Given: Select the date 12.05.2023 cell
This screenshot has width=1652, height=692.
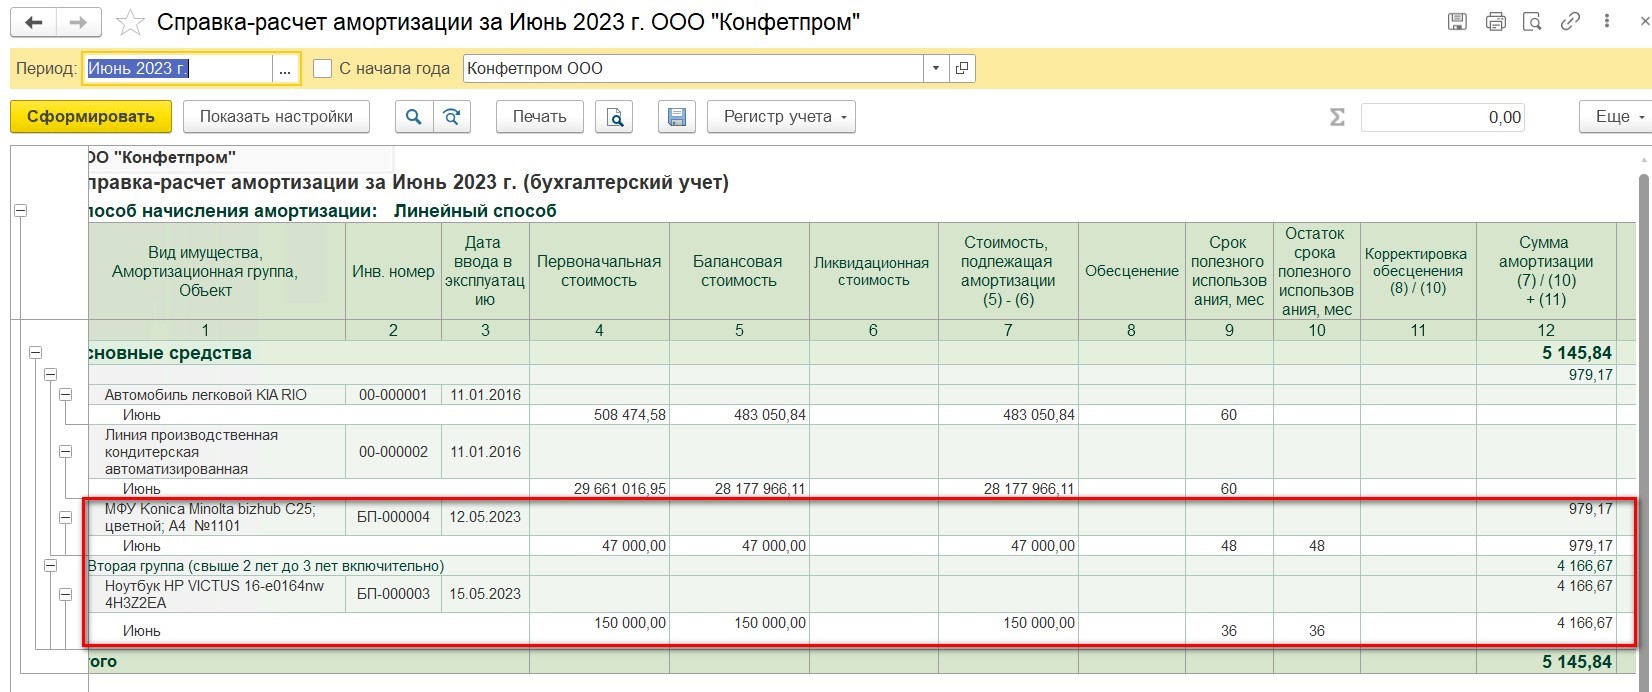Looking at the screenshot, I should click(485, 517).
